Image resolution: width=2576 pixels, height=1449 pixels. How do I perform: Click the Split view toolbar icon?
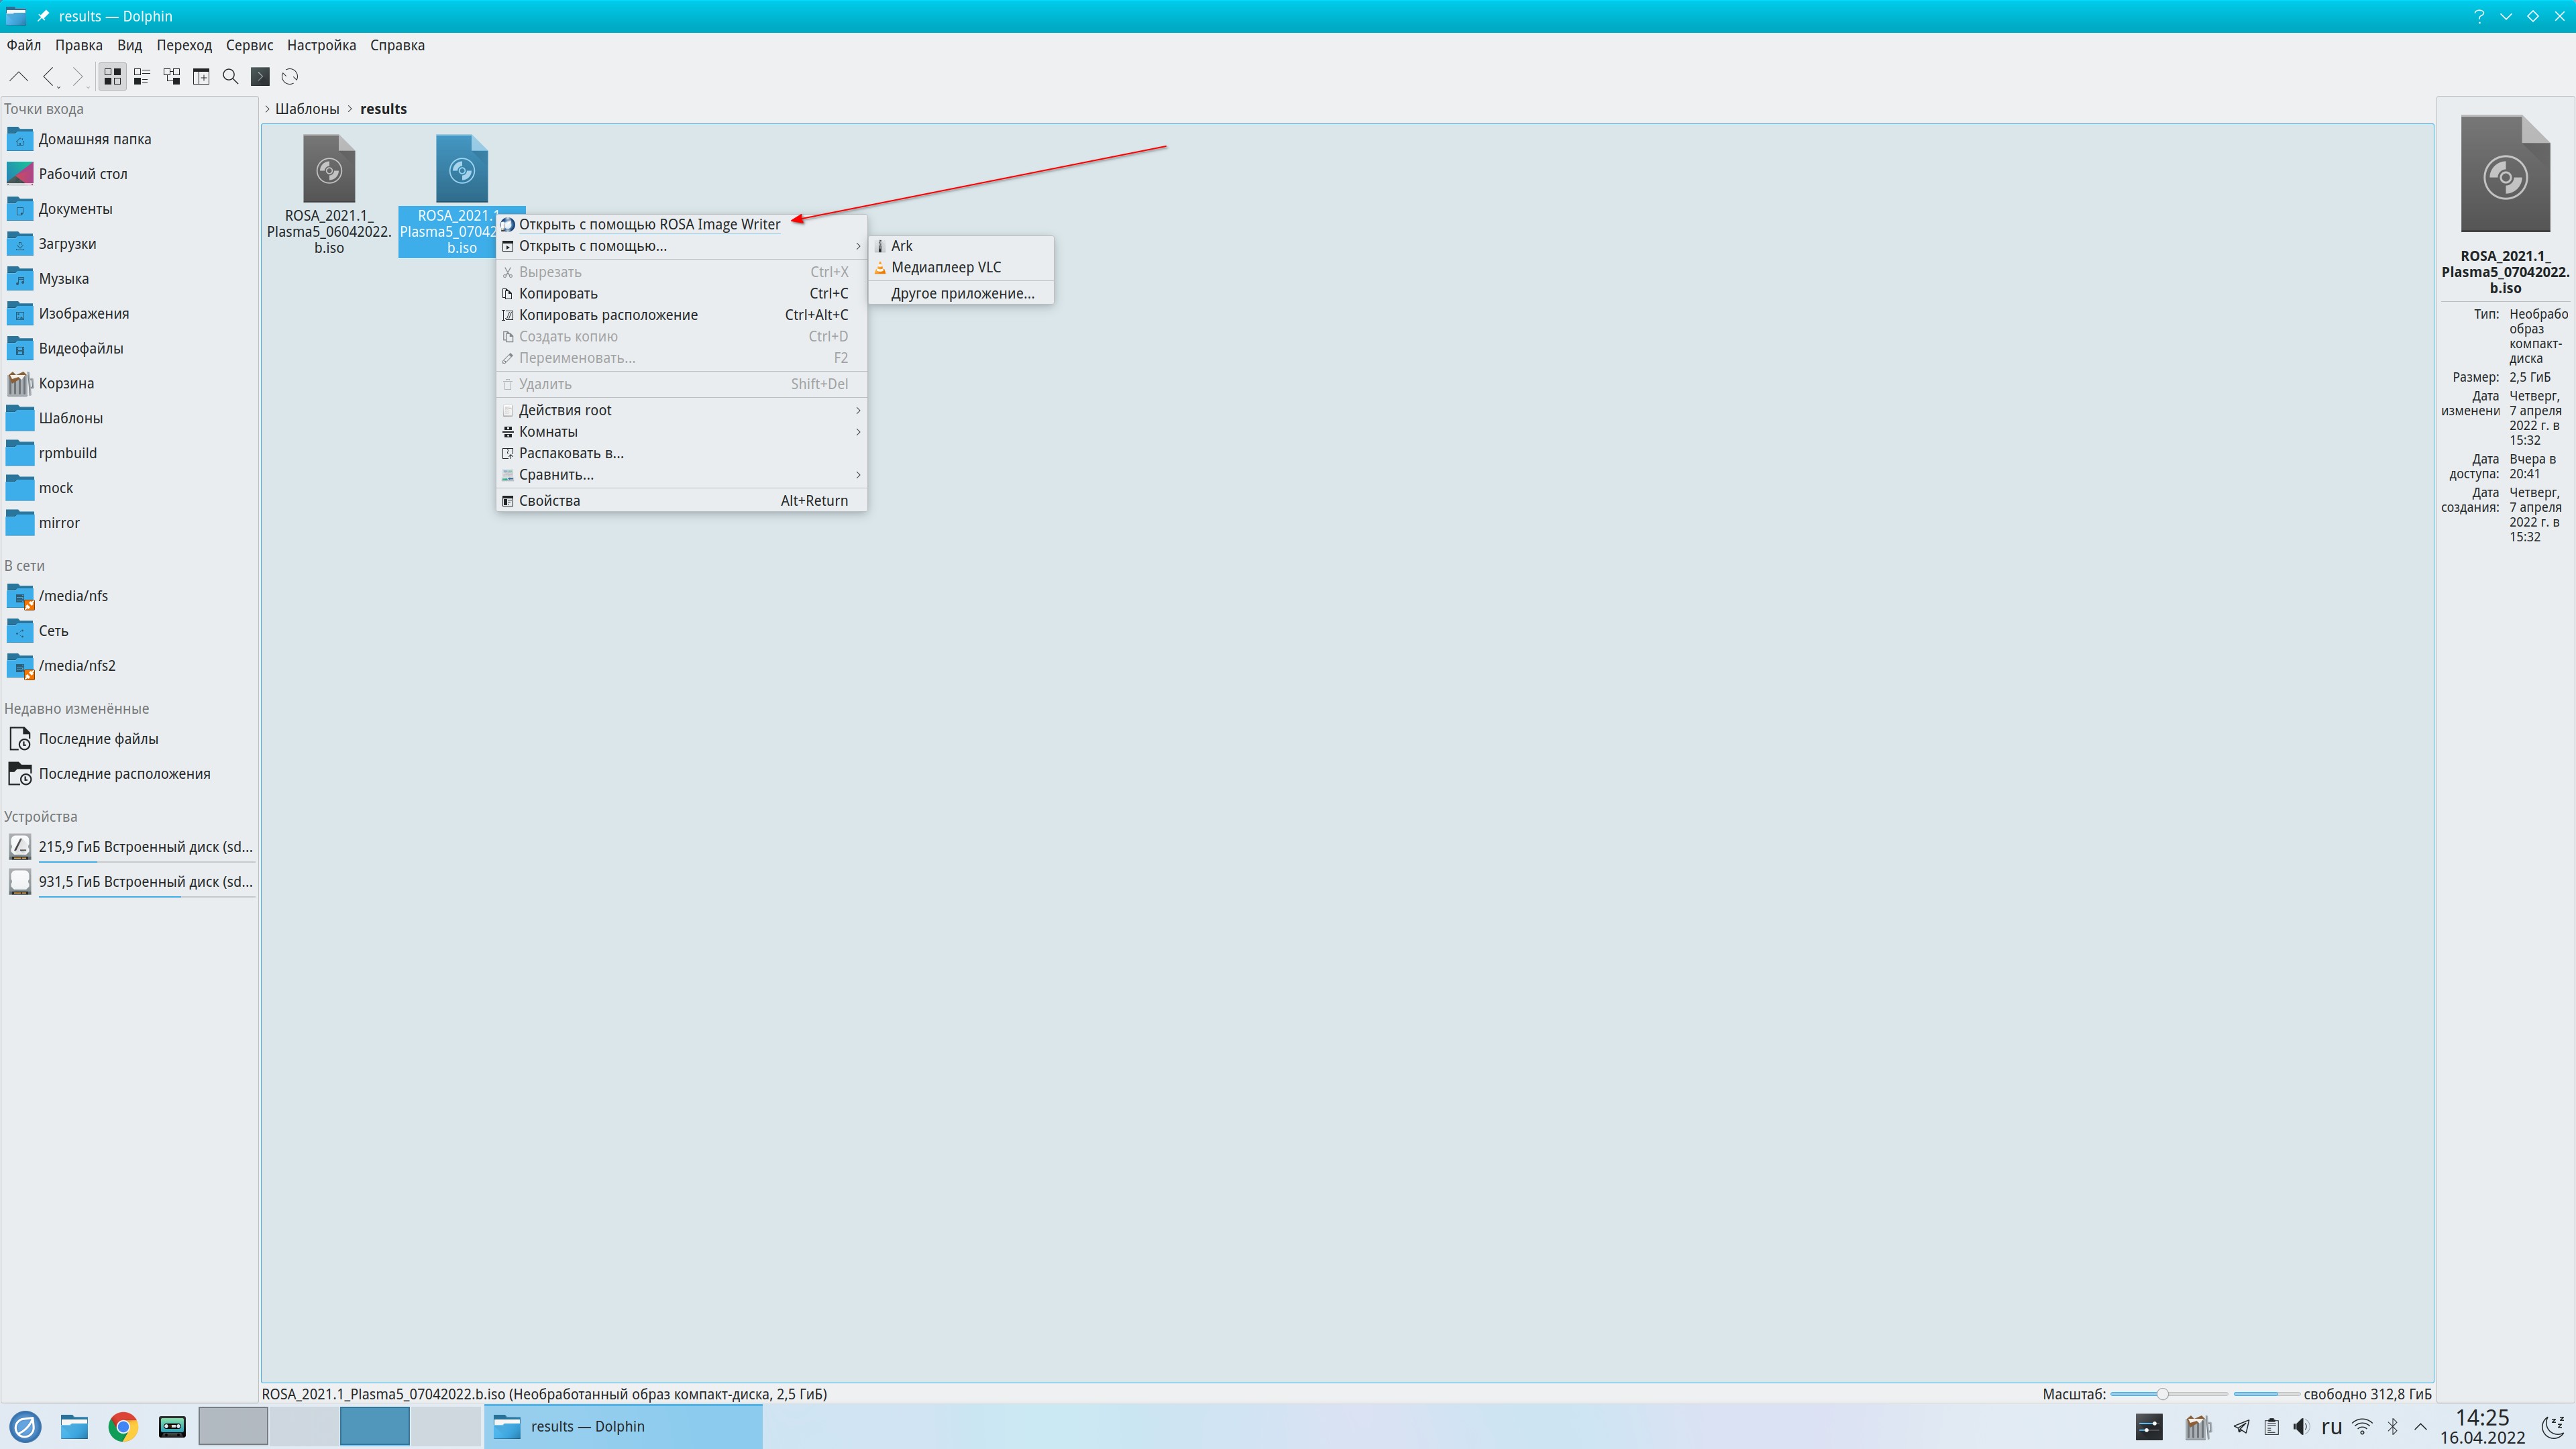tap(201, 76)
